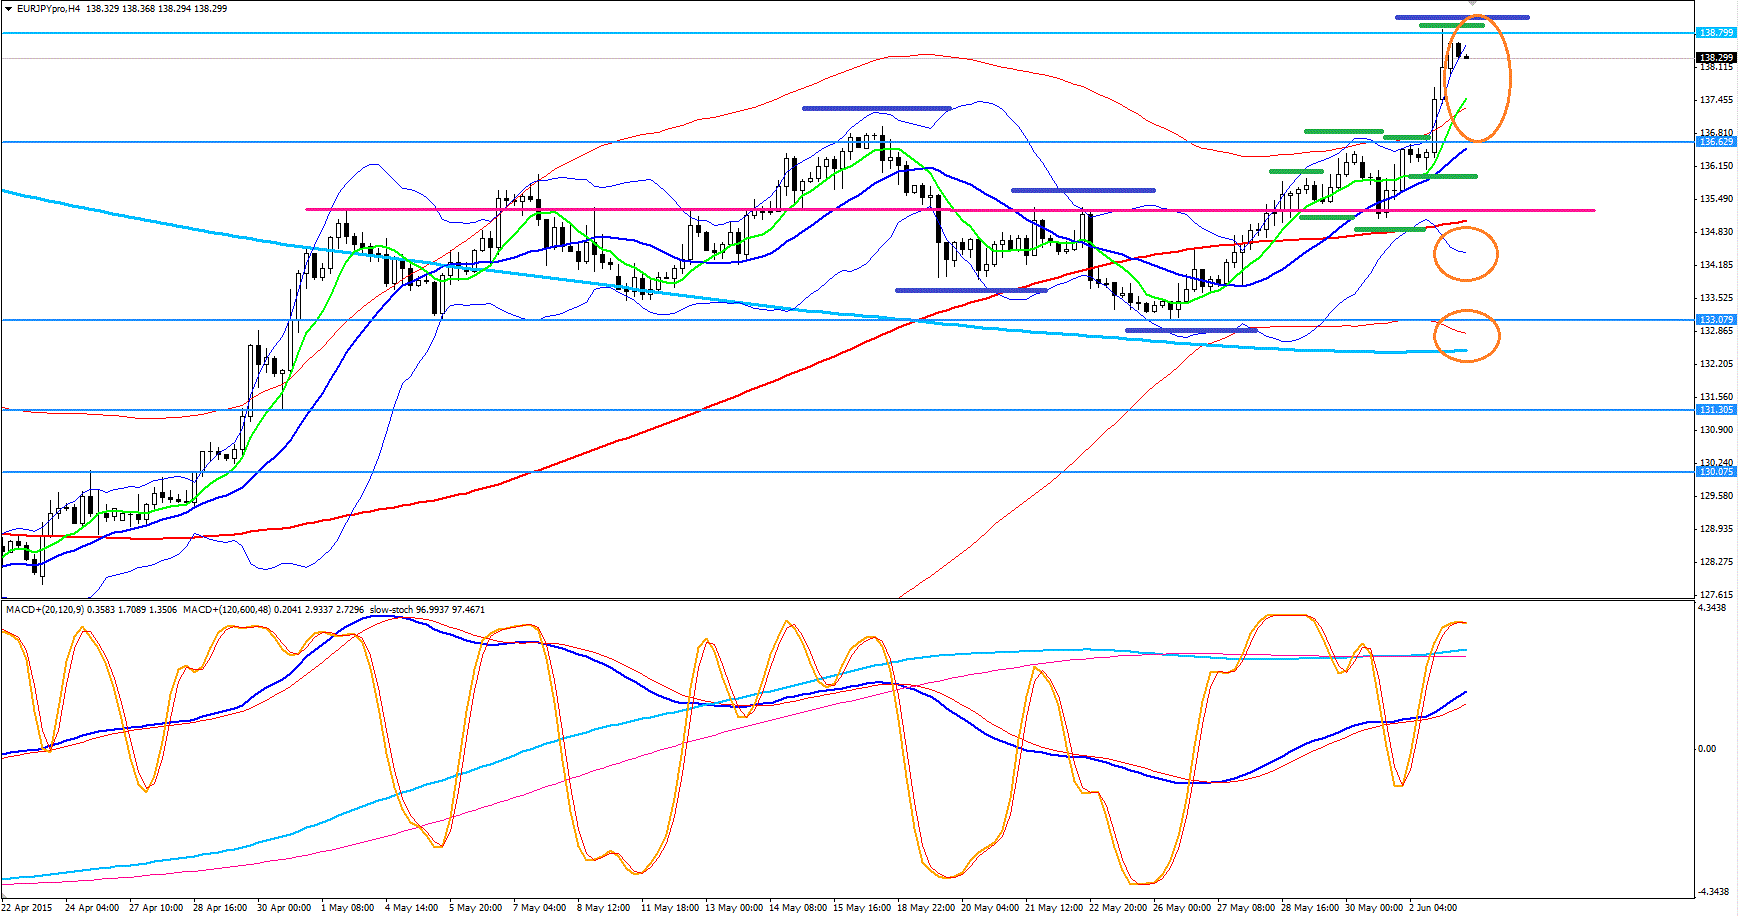This screenshot has height=916, width=1738.
Task: Click the 22 May 20:00 time label
Action: [1118, 908]
